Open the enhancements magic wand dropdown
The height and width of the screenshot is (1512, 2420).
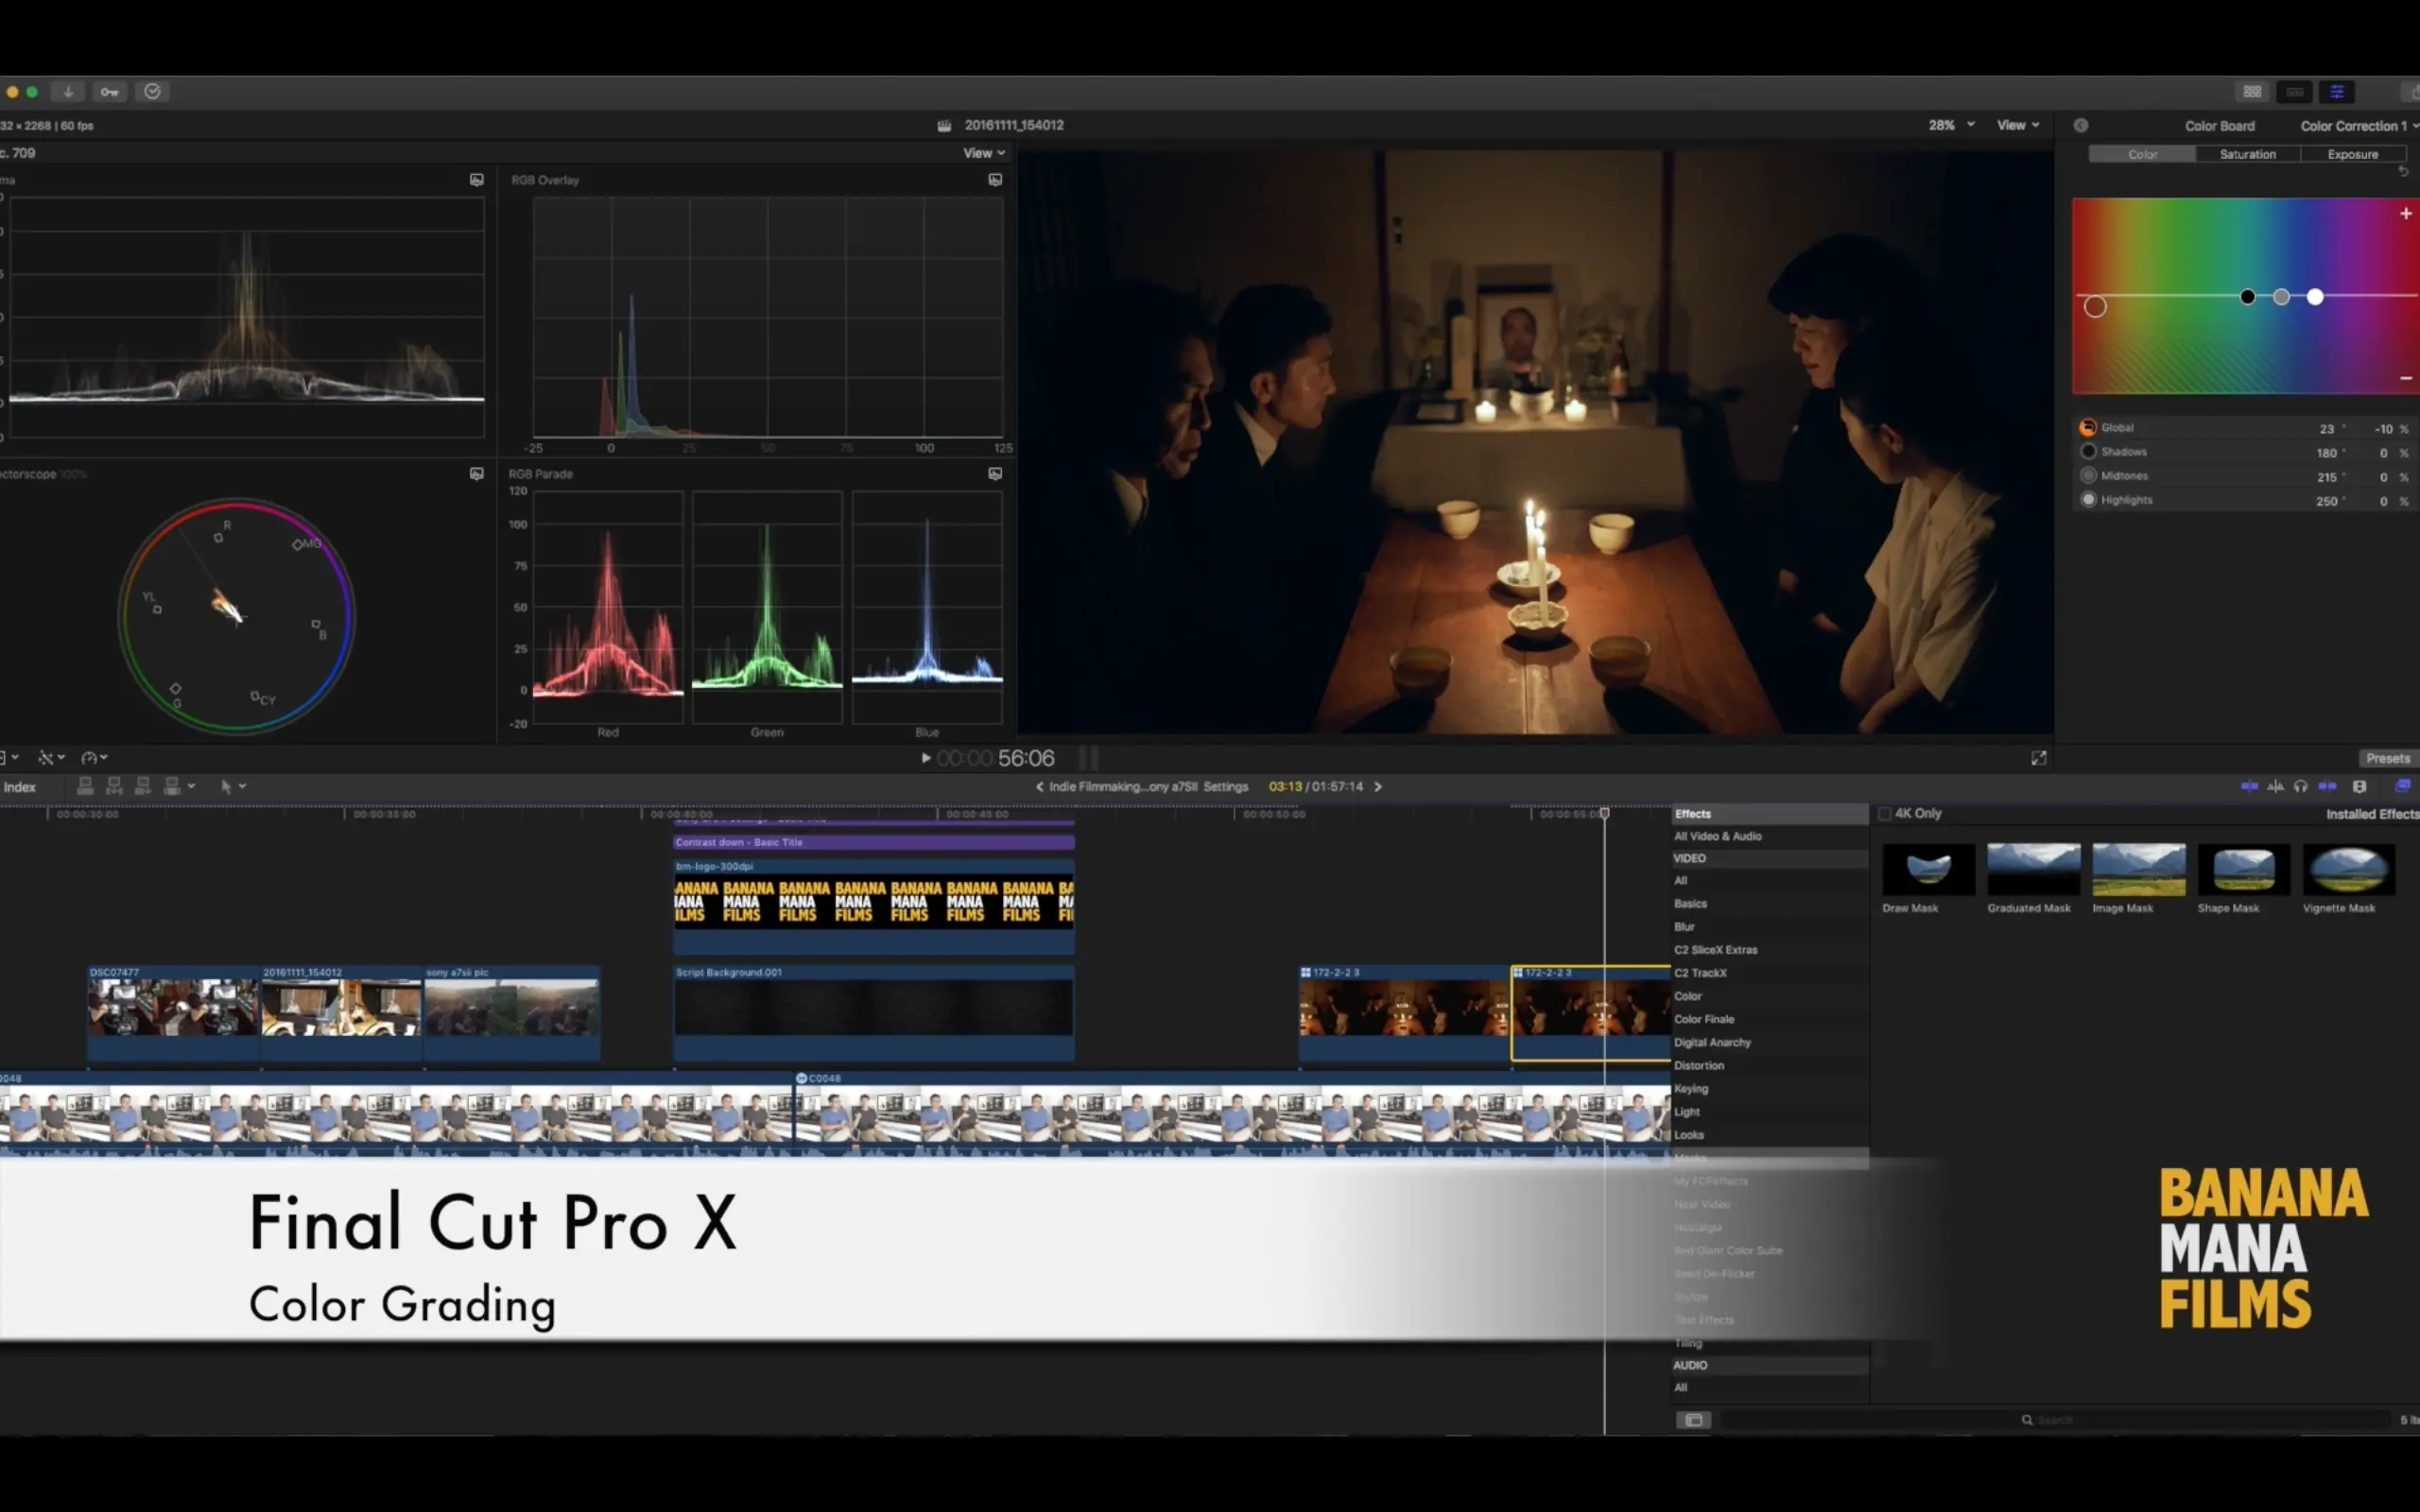[x=51, y=758]
